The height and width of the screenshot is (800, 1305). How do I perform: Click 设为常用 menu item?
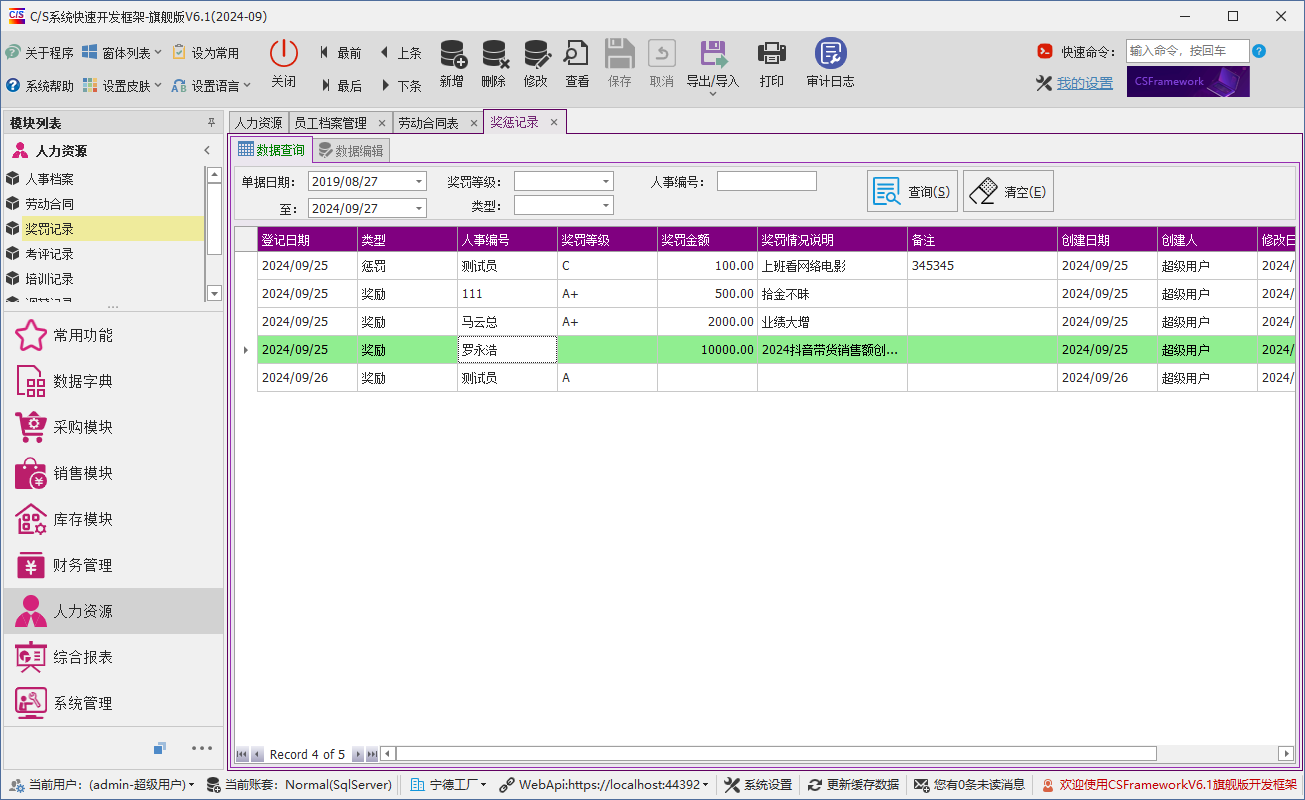pyautogui.click(x=205, y=53)
